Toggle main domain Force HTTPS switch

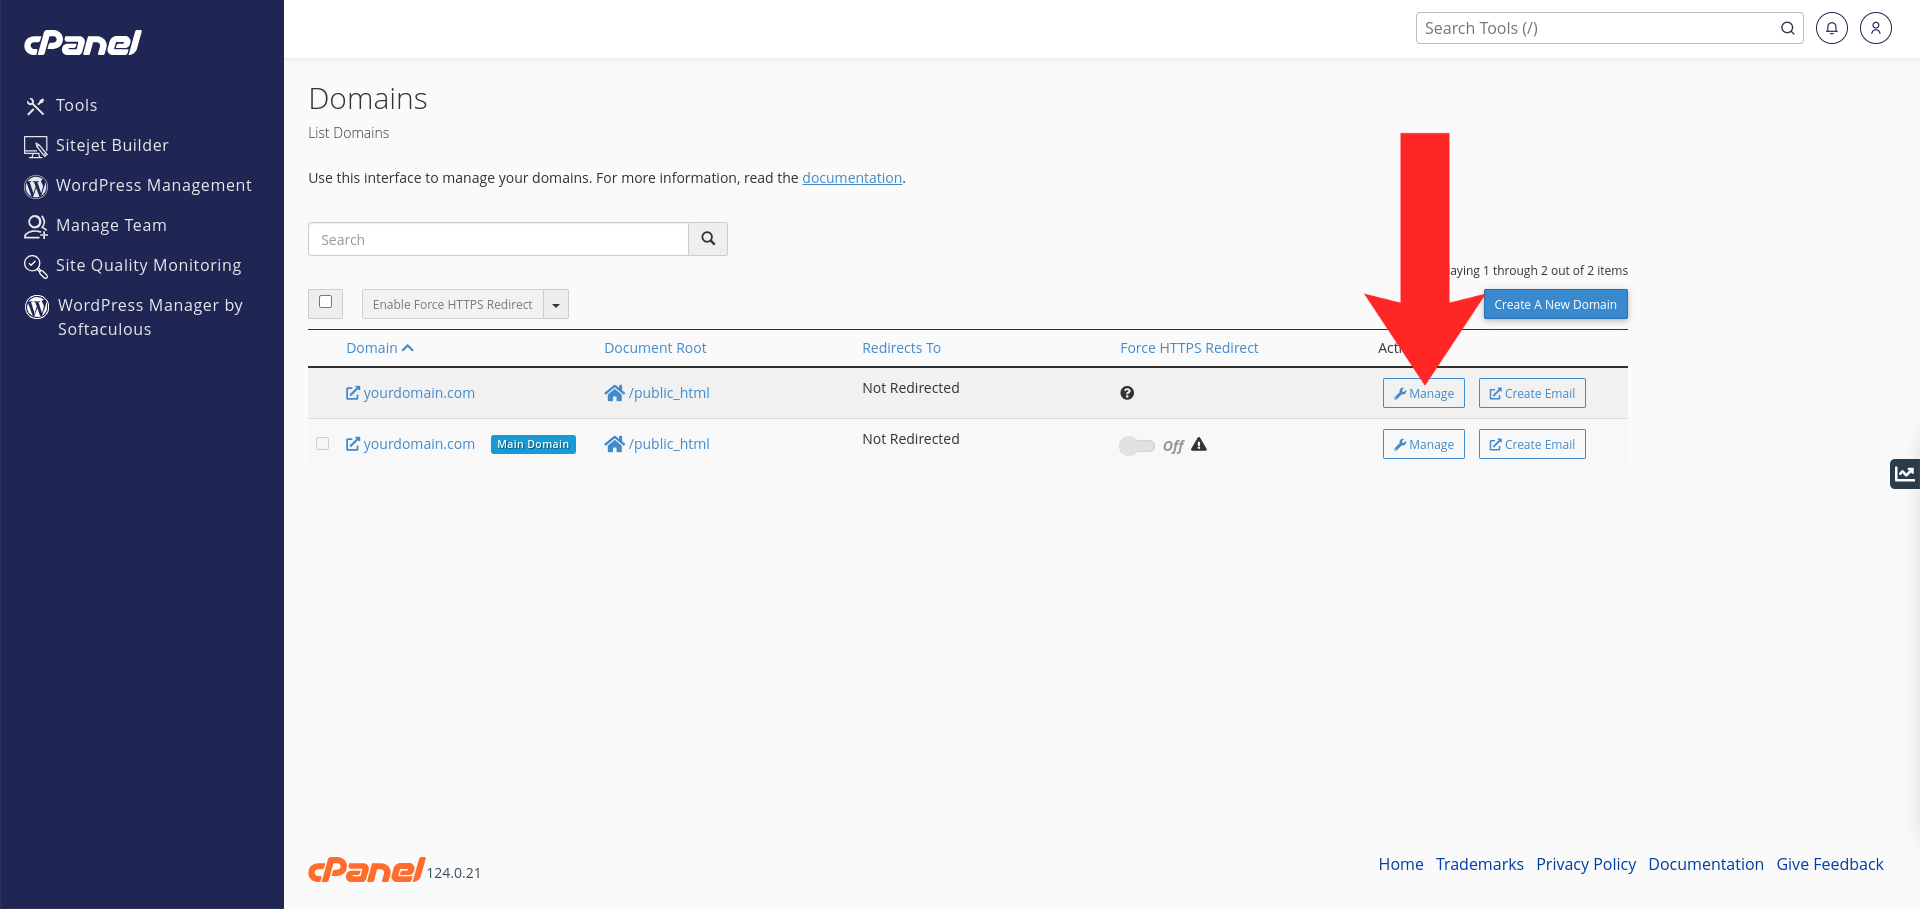1137,445
